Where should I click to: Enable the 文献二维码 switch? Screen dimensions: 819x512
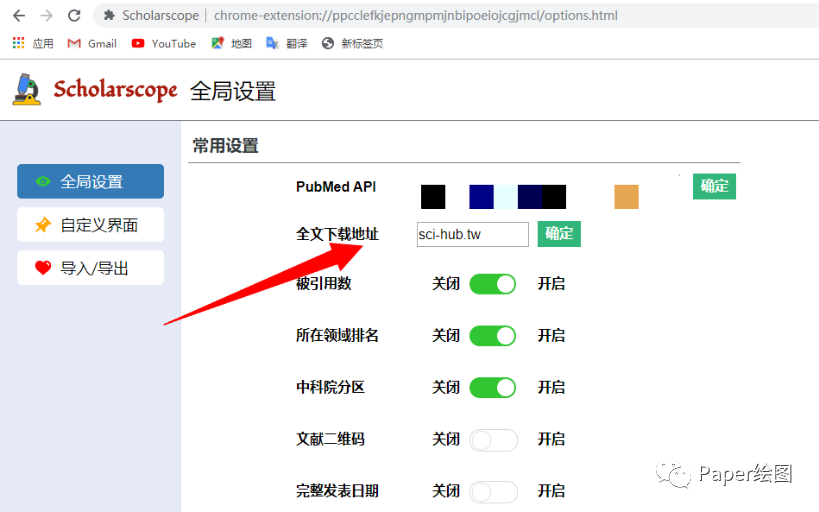click(493, 440)
